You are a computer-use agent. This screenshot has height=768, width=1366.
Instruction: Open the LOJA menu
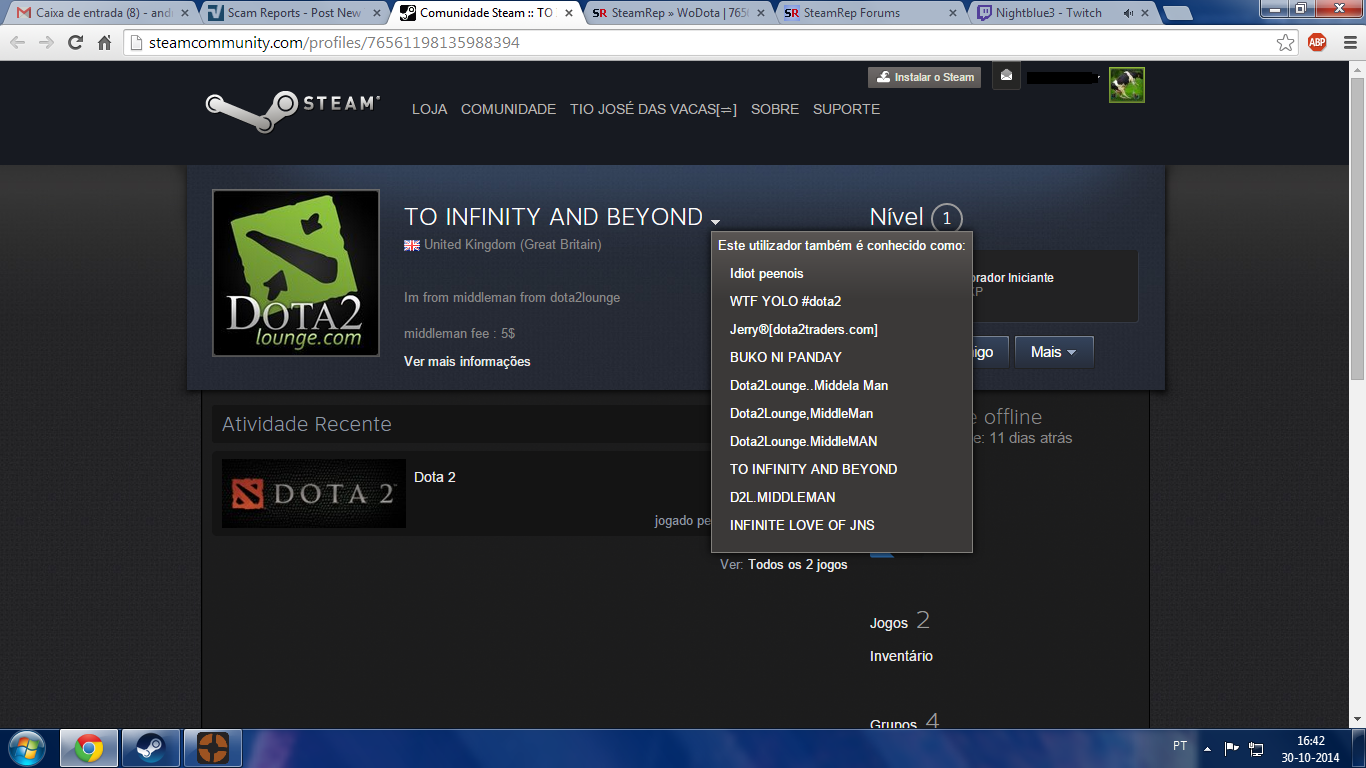coord(430,109)
